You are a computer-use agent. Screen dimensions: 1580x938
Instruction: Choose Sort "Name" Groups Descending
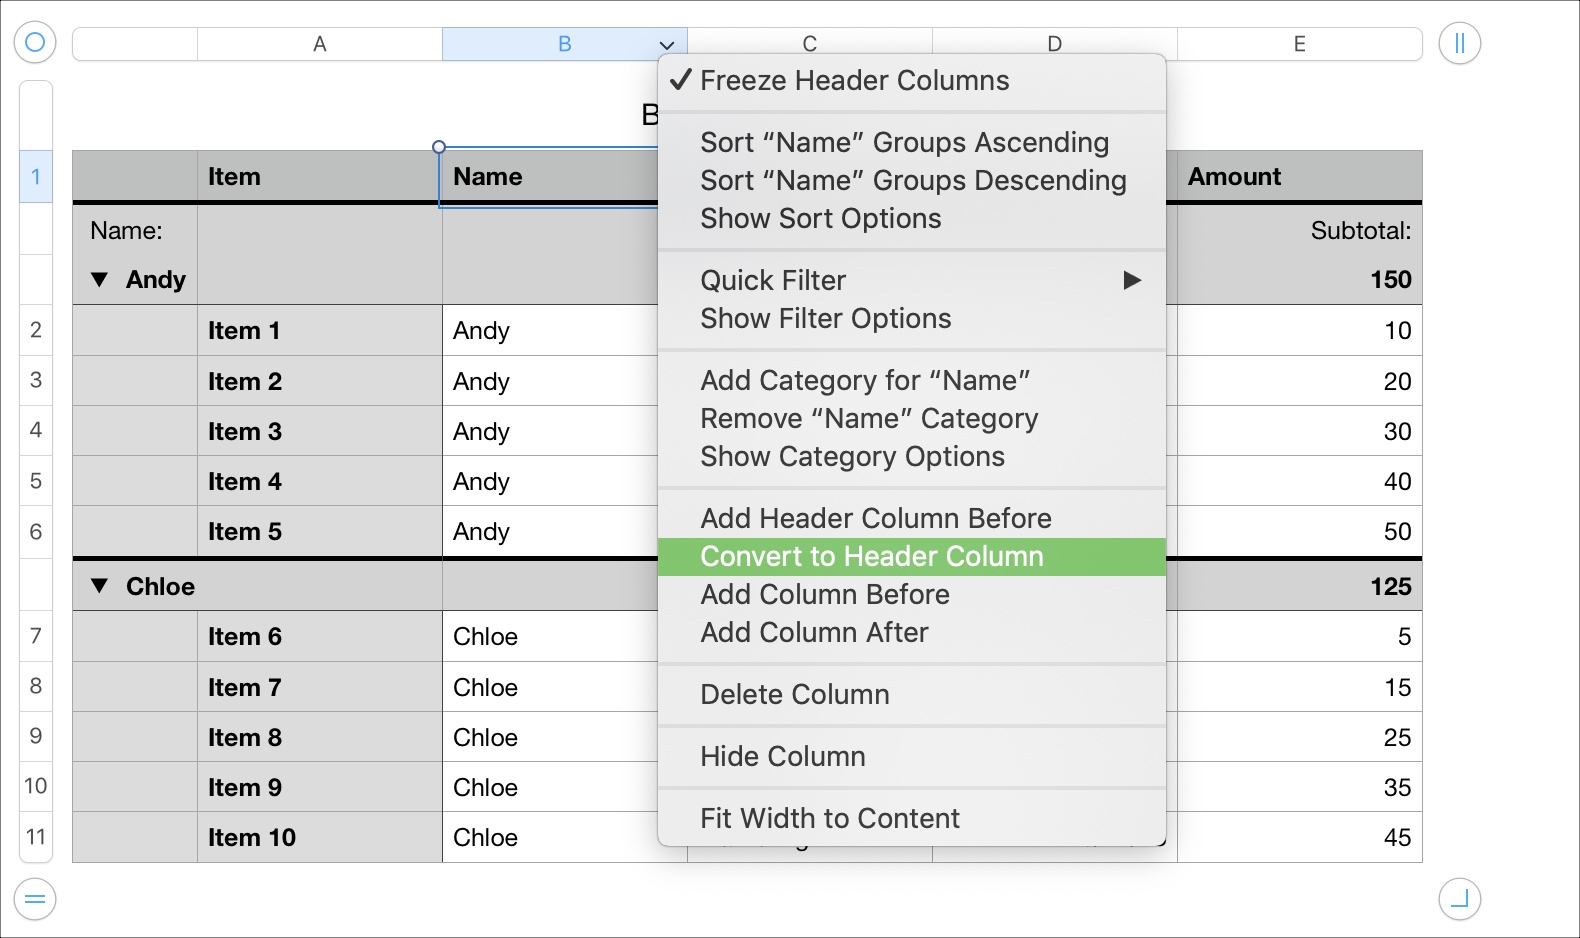(912, 181)
